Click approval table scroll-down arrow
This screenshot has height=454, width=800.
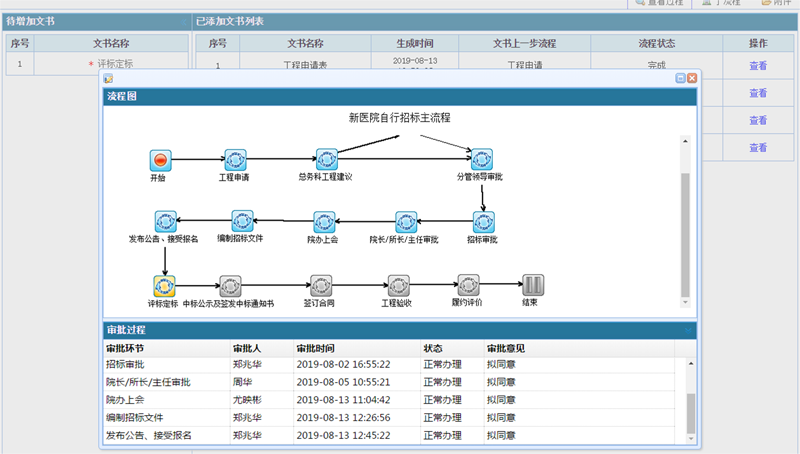pos(691,438)
